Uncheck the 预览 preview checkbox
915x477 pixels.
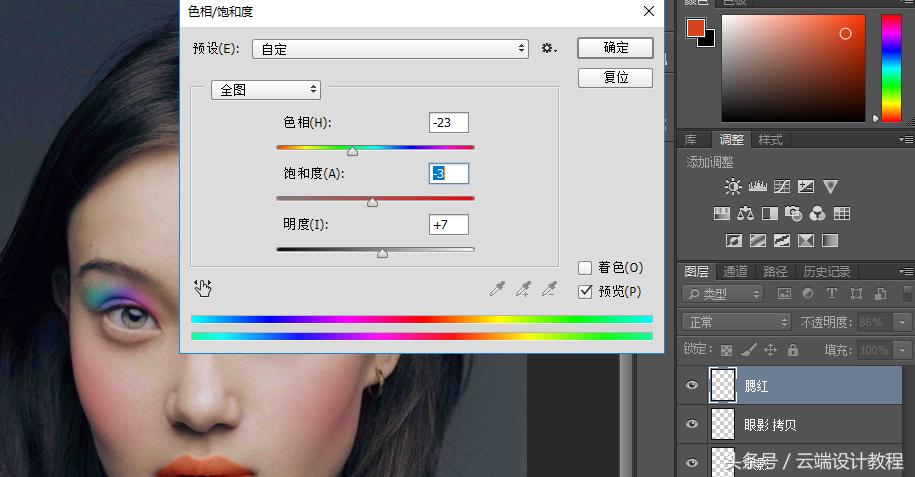pos(585,291)
